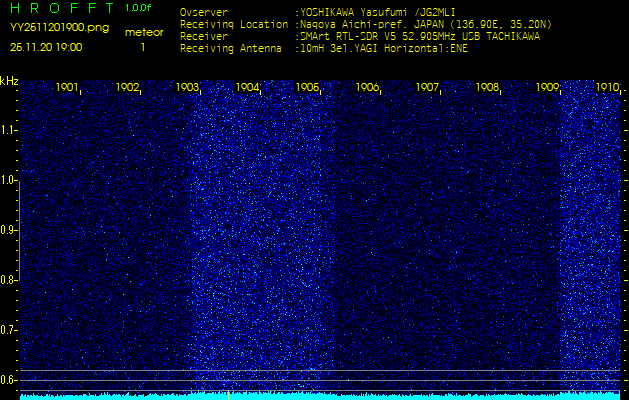
Task: Click time marker 1902
Action: [127, 87]
